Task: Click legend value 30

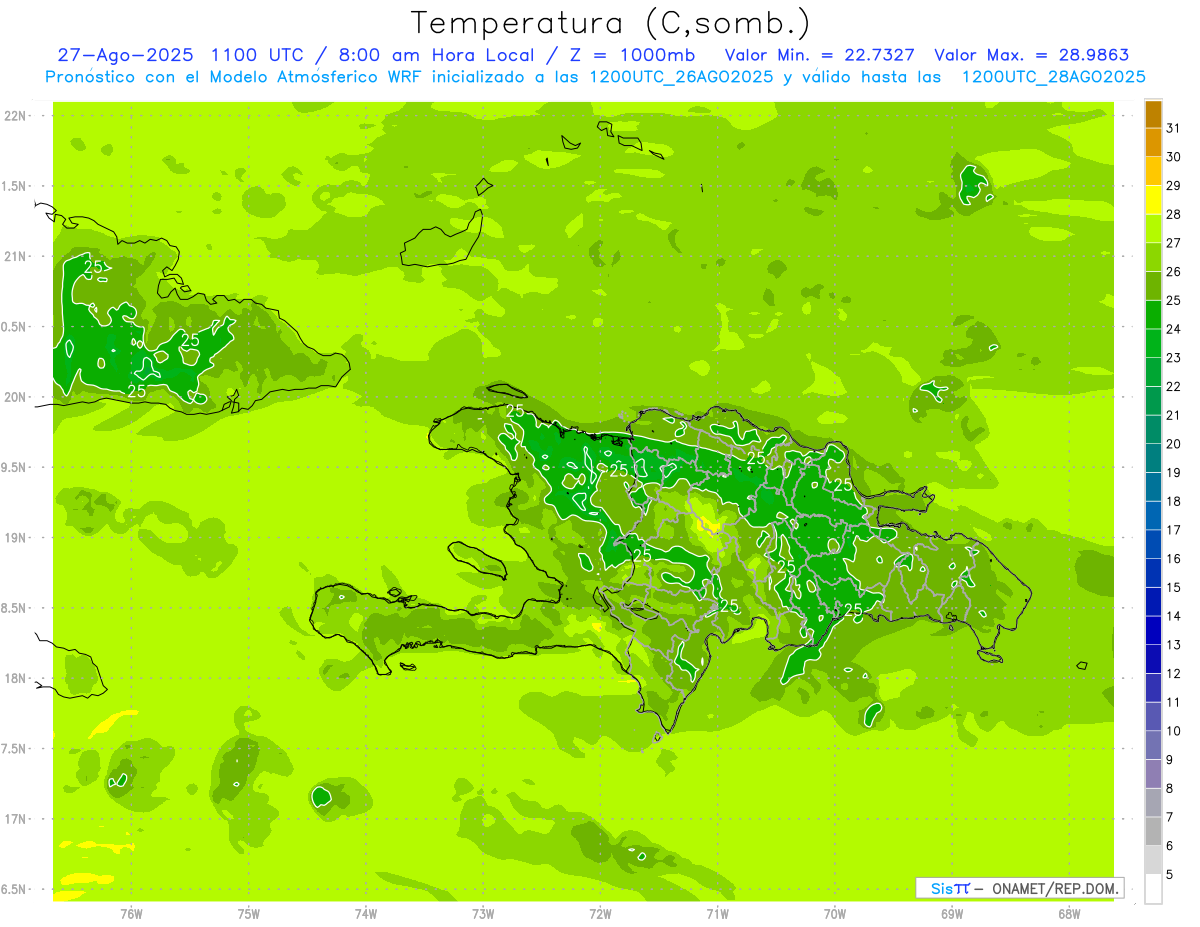Action: pos(1173,157)
